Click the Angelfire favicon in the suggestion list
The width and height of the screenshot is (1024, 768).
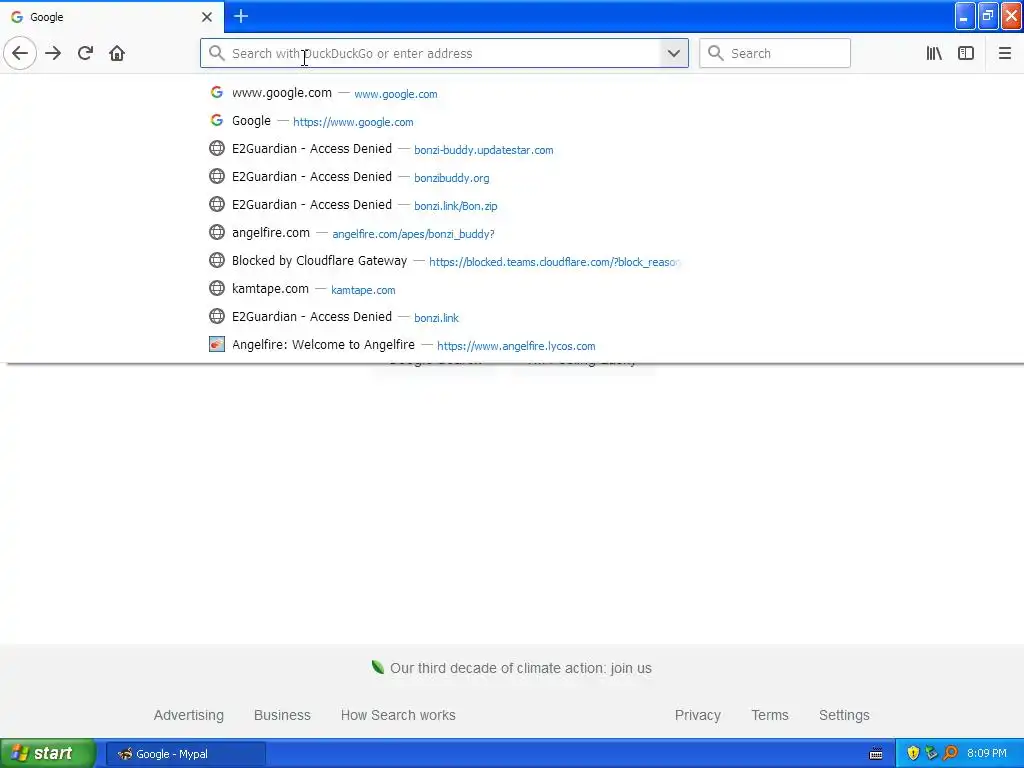[217, 344]
